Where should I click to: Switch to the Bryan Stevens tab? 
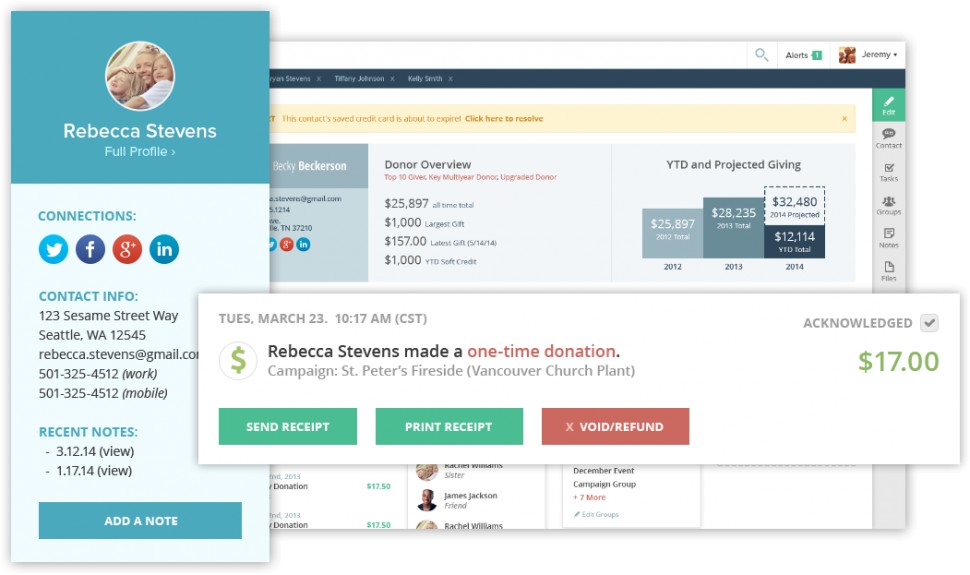pyautogui.click(x=290, y=79)
